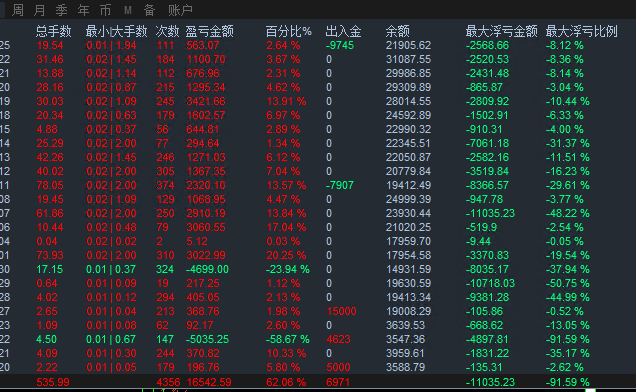Select the total profit 16542.59
The image size is (636, 392).
click(x=209, y=382)
